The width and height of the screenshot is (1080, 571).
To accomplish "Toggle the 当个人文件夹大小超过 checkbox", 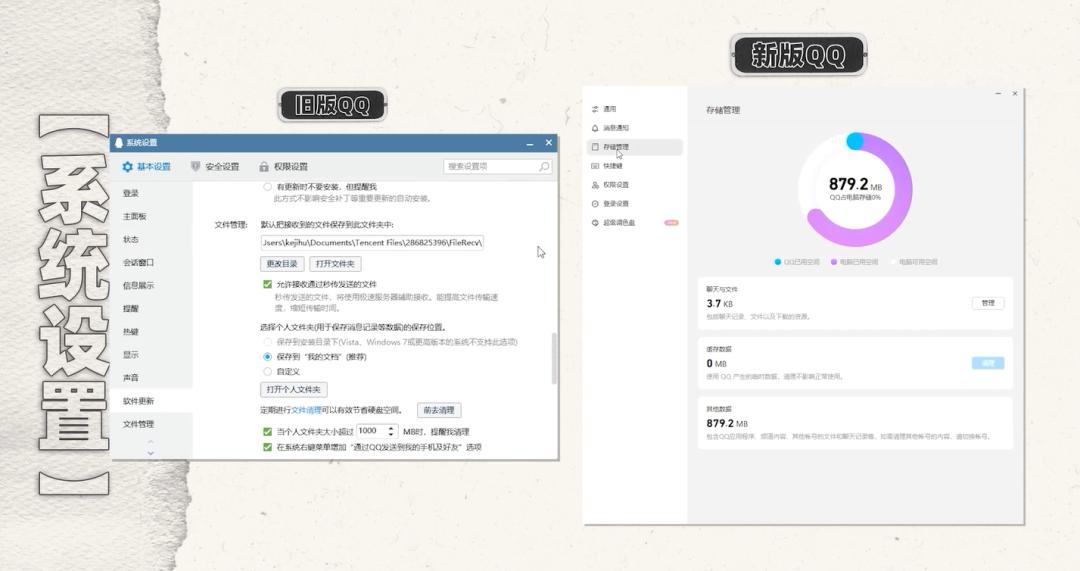I will [x=267, y=432].
